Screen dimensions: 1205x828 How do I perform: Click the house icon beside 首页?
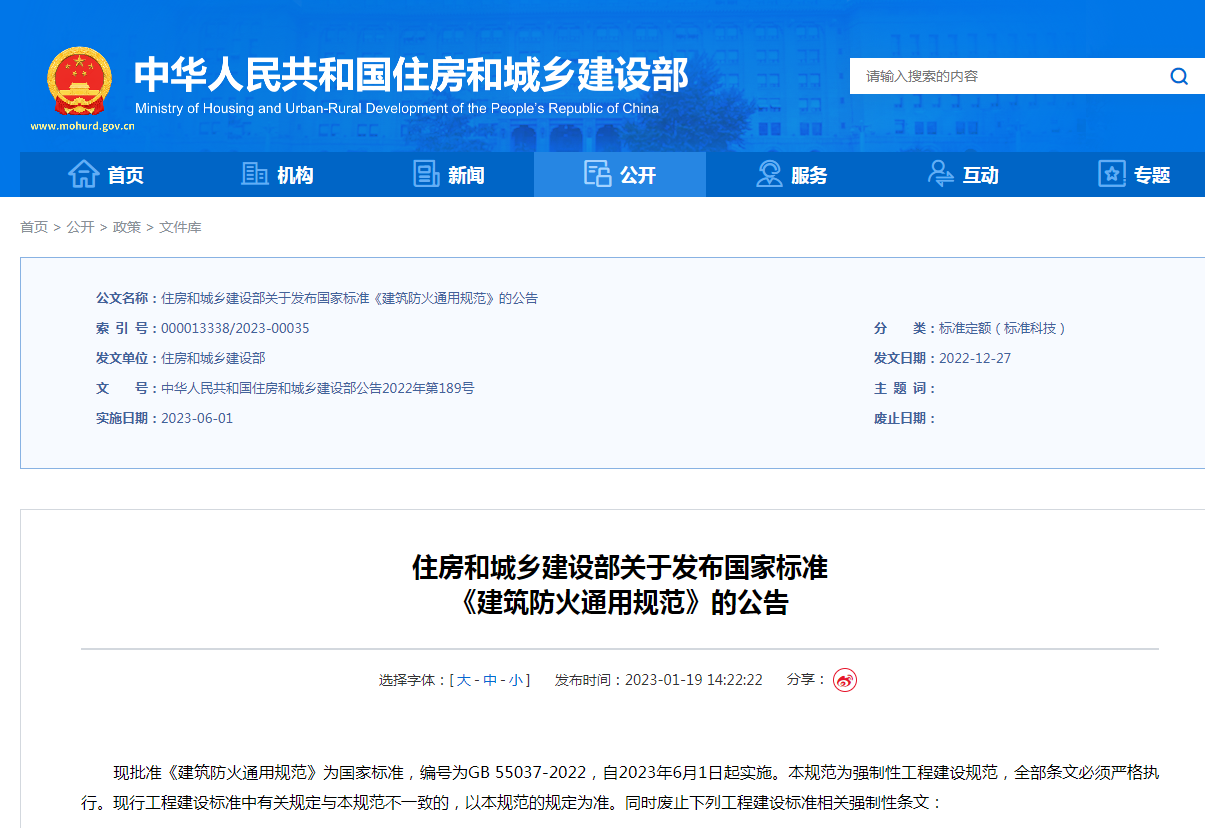[83, 174]
